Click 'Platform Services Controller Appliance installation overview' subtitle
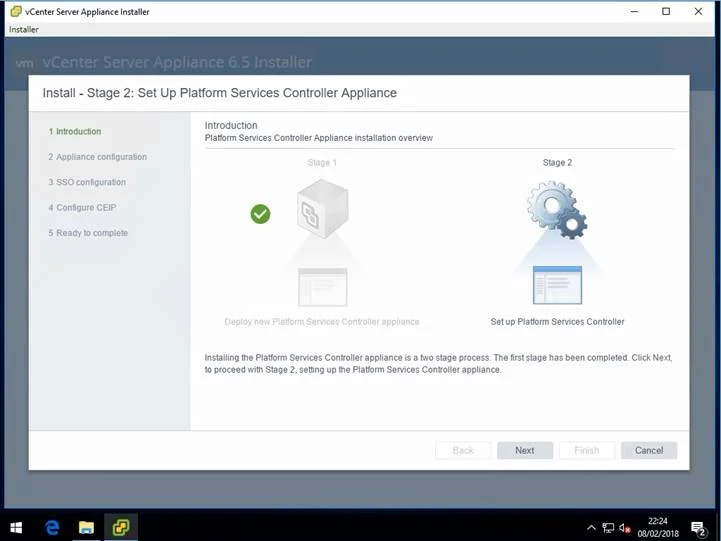Image resolution: width=721 pixels, height=541 pixels. [319, 138]
